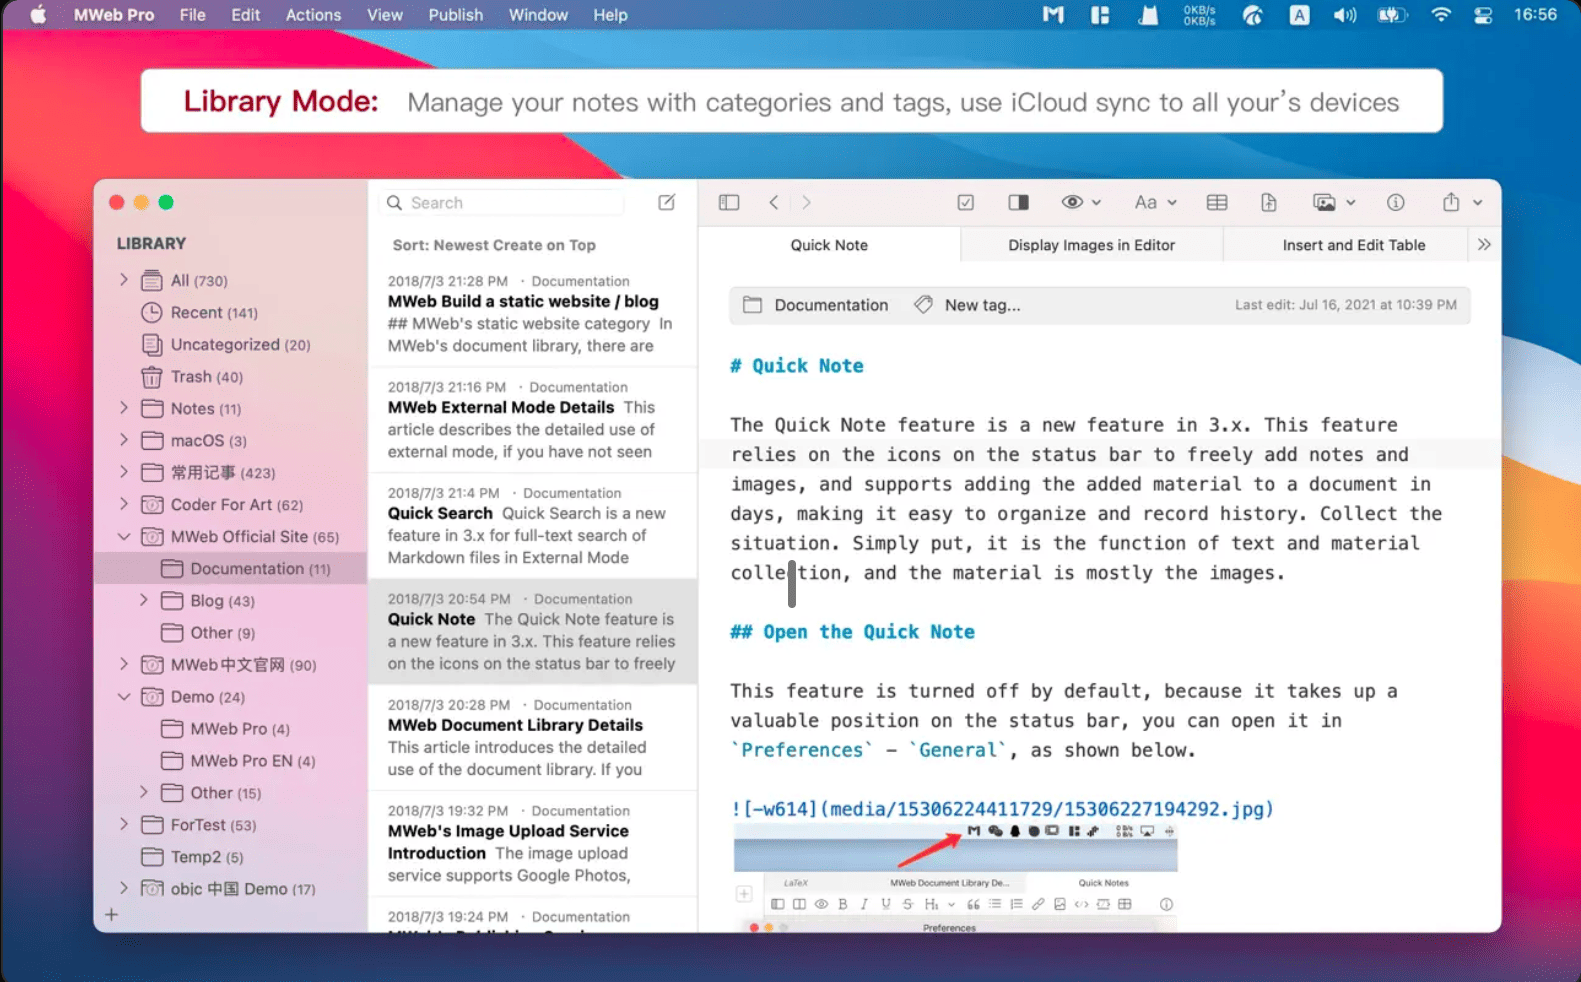Collapse the MWeb Official Site category
Image resolution: width=1581 pixels, height=982 pixels.
pos(124,536)
